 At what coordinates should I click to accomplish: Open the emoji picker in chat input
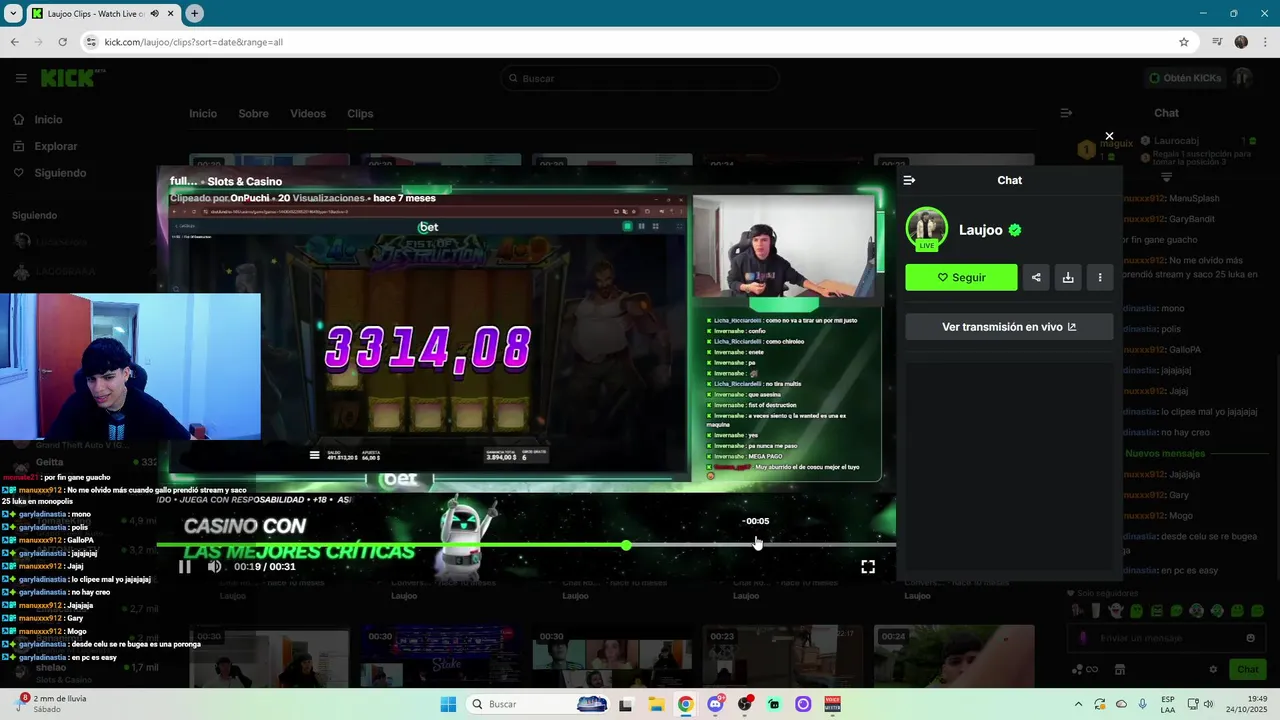click(x=1250, y=638)
